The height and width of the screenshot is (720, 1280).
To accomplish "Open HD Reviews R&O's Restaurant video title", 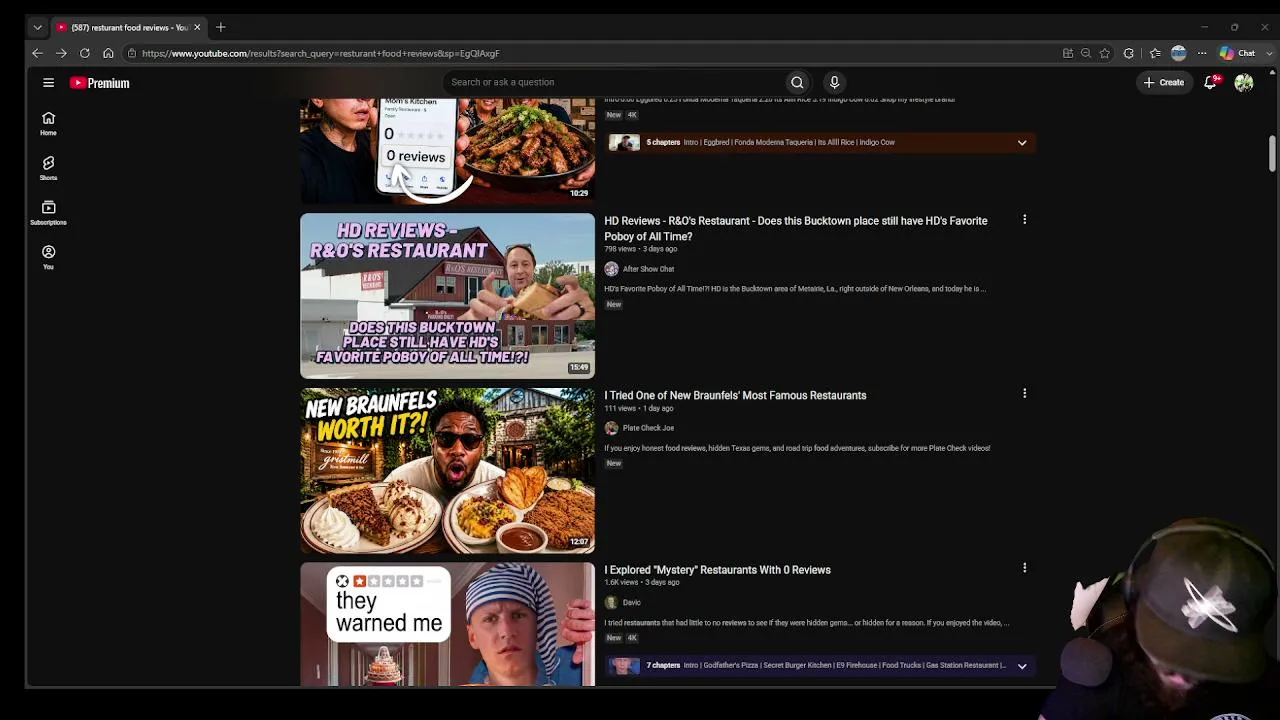I will click(x=795, y=229).
